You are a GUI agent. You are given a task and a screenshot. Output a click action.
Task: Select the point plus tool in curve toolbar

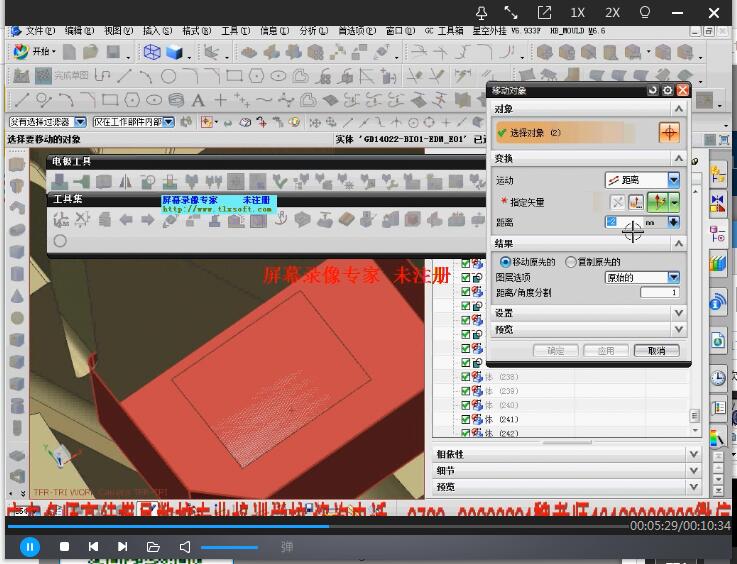(220, 100)
